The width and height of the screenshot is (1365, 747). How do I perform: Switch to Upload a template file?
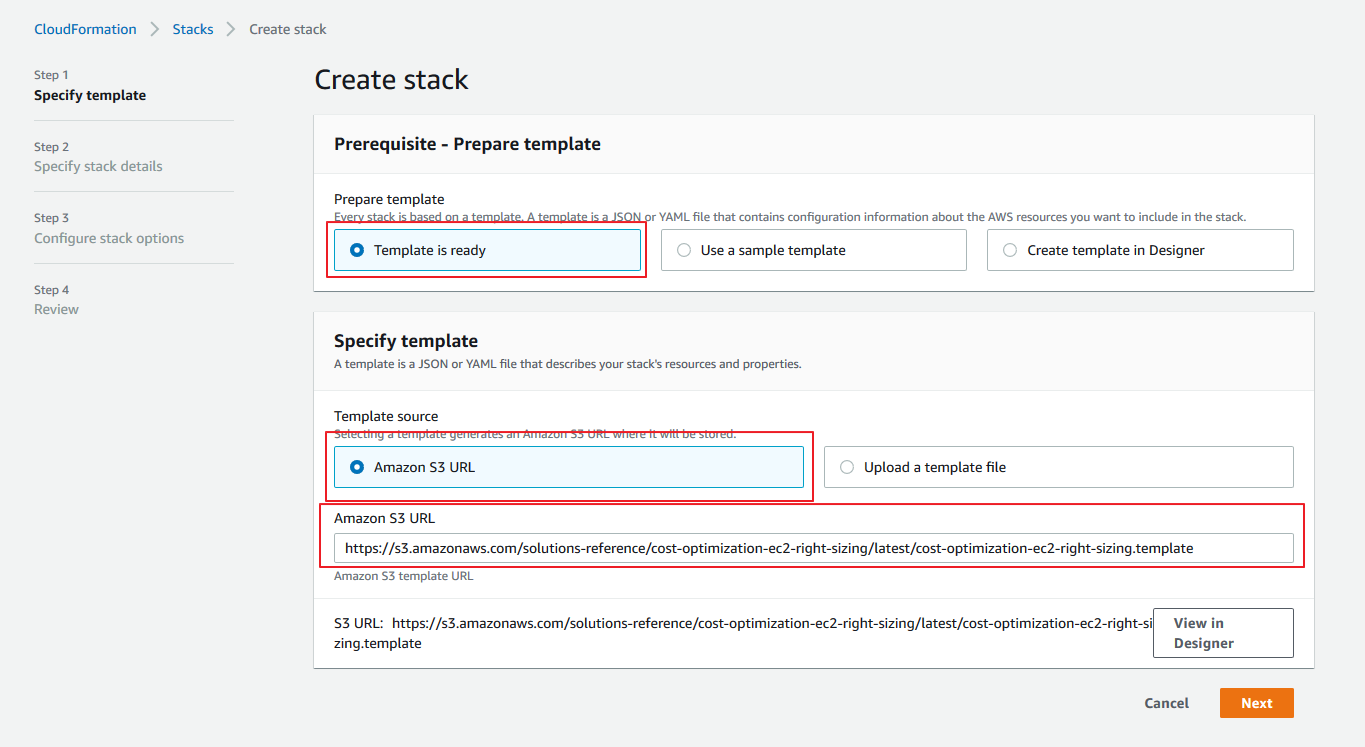tap(847, 467)
